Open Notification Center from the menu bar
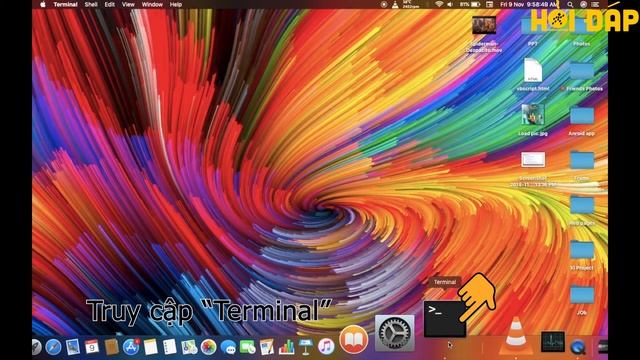 (596, 4)
